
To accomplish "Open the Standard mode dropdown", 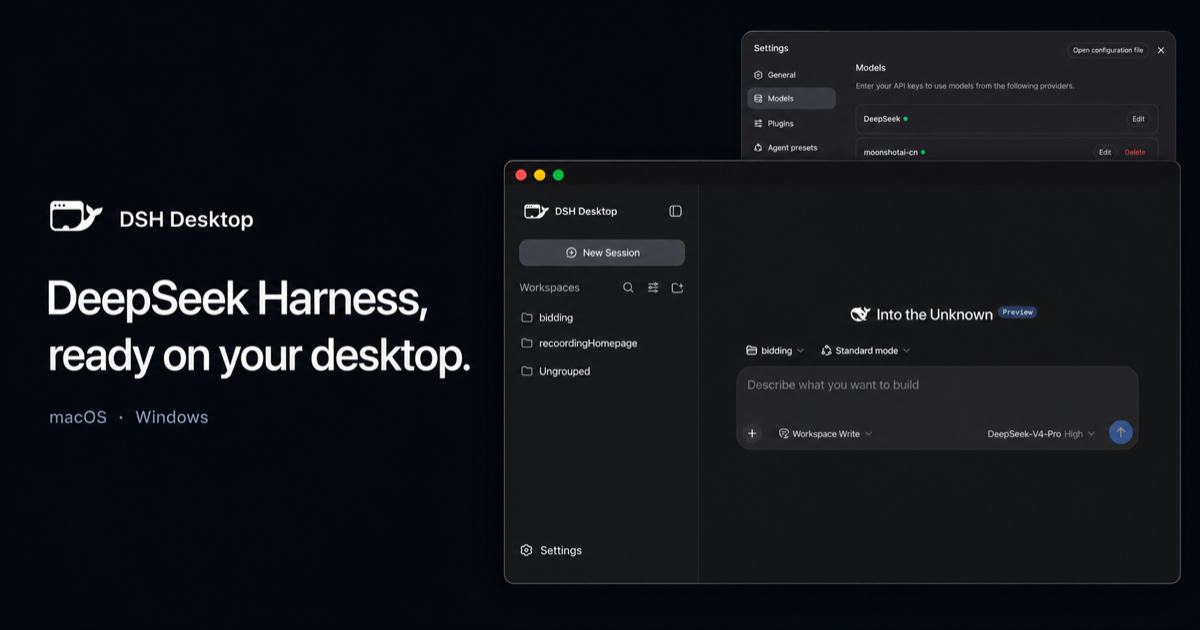I will [x=865, y=351].
